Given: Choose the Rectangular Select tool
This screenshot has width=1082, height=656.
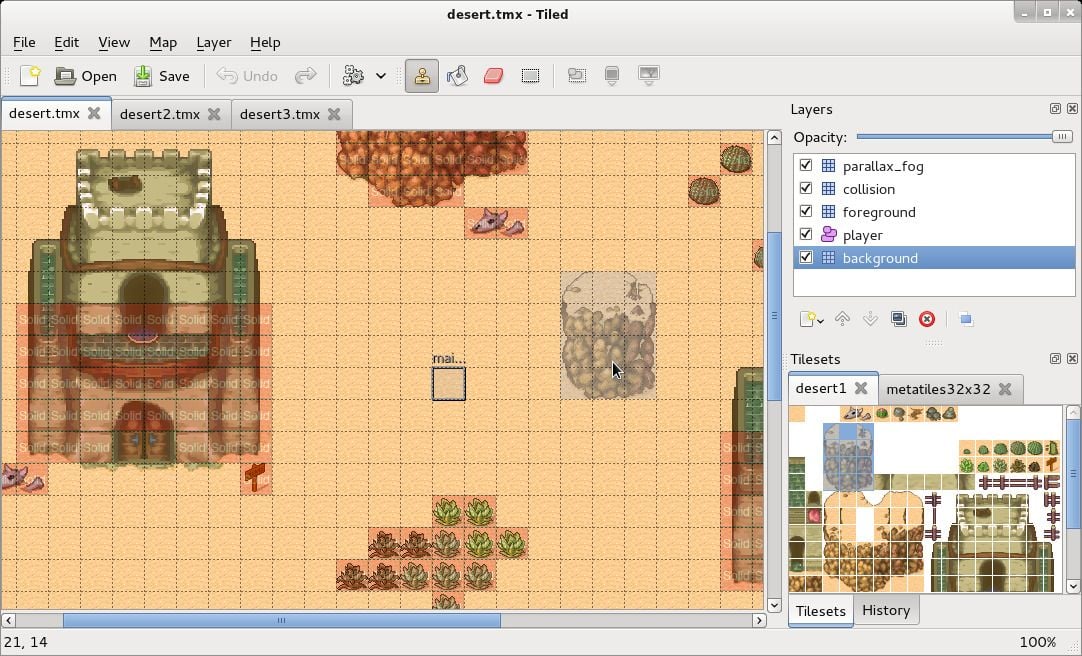Looking at the screenshot, I should (x=531, y=75).
